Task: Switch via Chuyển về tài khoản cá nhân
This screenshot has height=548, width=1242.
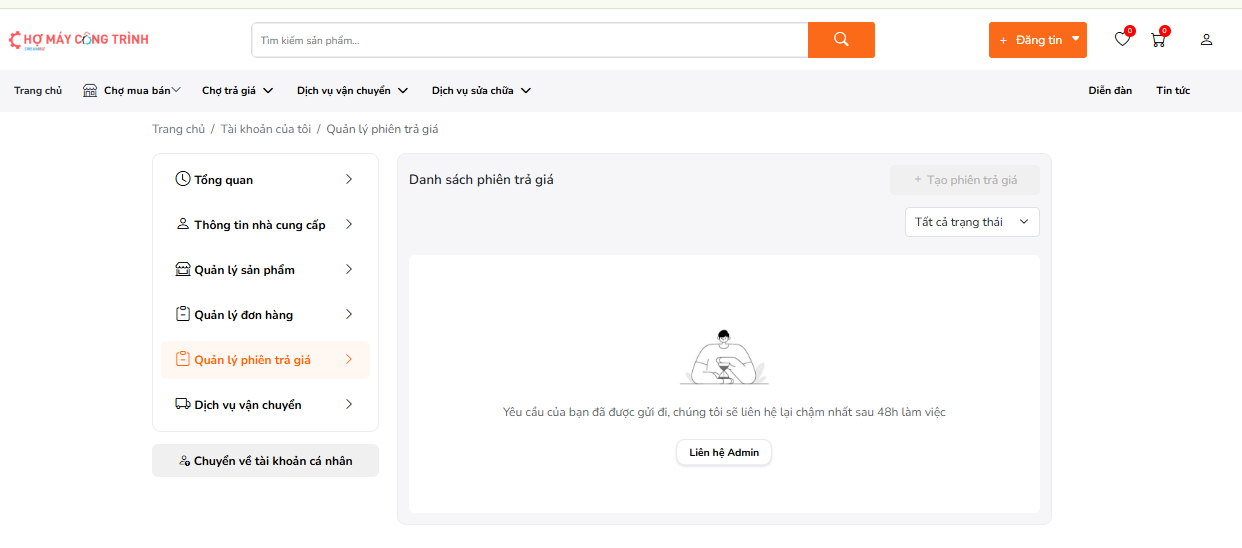Action: point(265,461)
